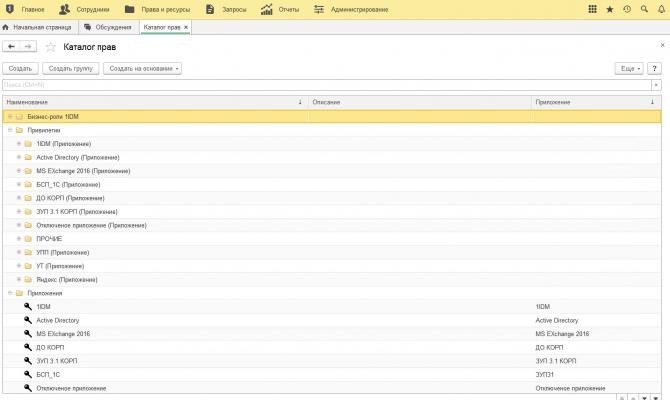This screenshot has height=400, width=670.
Task: Click the help question mark button
Action: coord(654,68)
